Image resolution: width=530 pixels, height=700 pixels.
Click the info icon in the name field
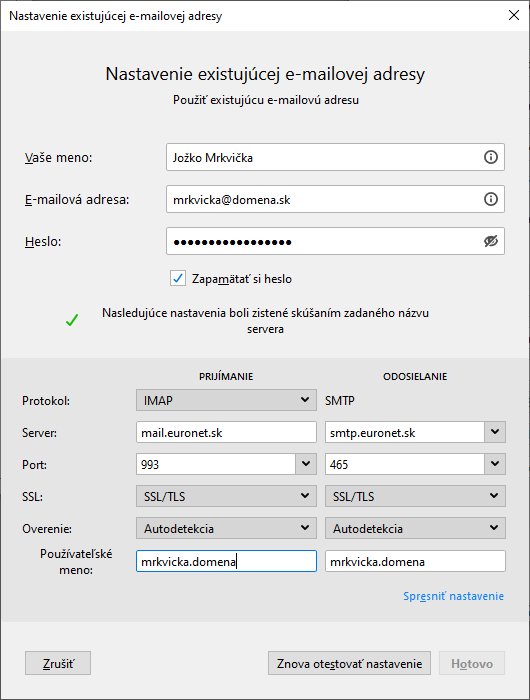[x=491, y=157]
